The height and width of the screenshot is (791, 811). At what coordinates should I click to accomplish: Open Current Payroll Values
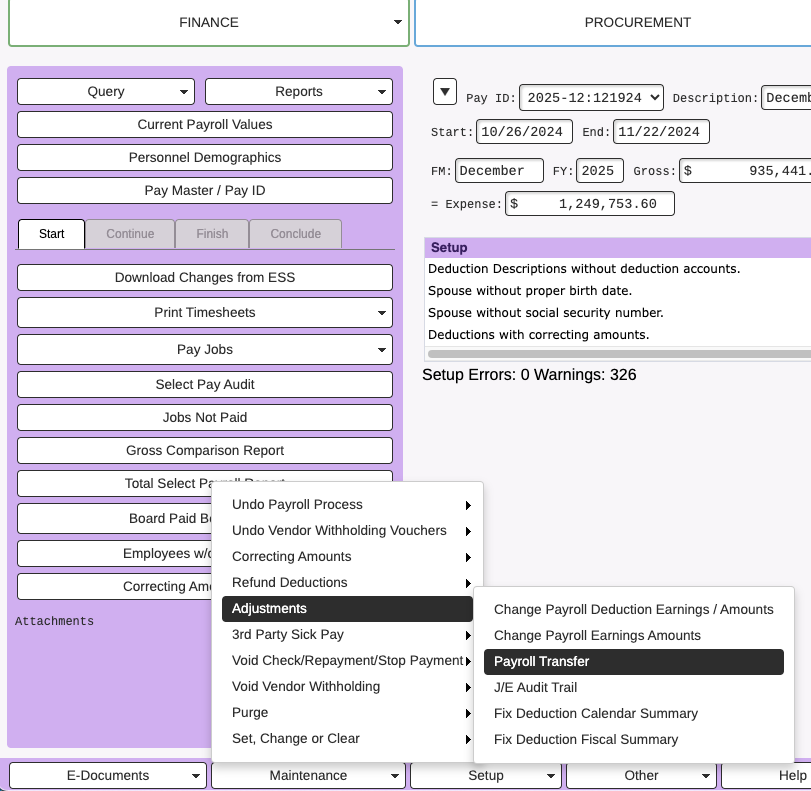click(x=205, y=125)
